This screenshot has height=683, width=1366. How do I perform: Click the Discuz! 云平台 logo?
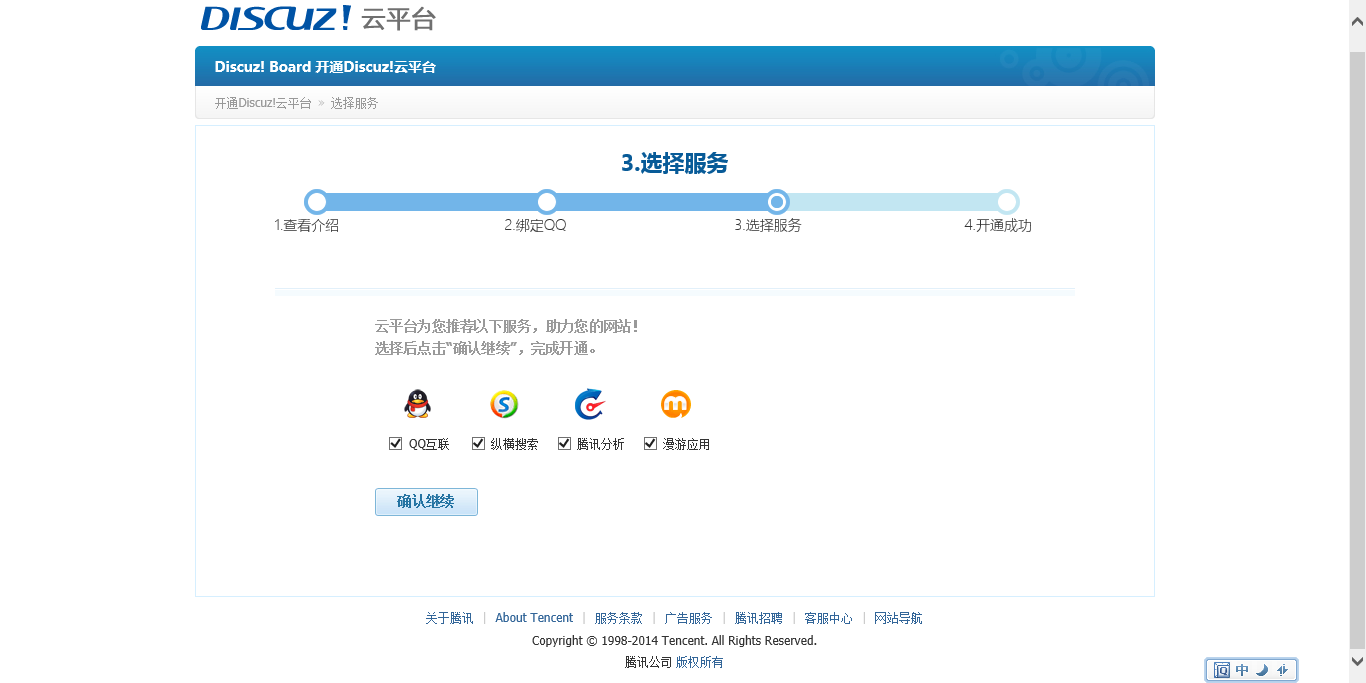[318, 18]
